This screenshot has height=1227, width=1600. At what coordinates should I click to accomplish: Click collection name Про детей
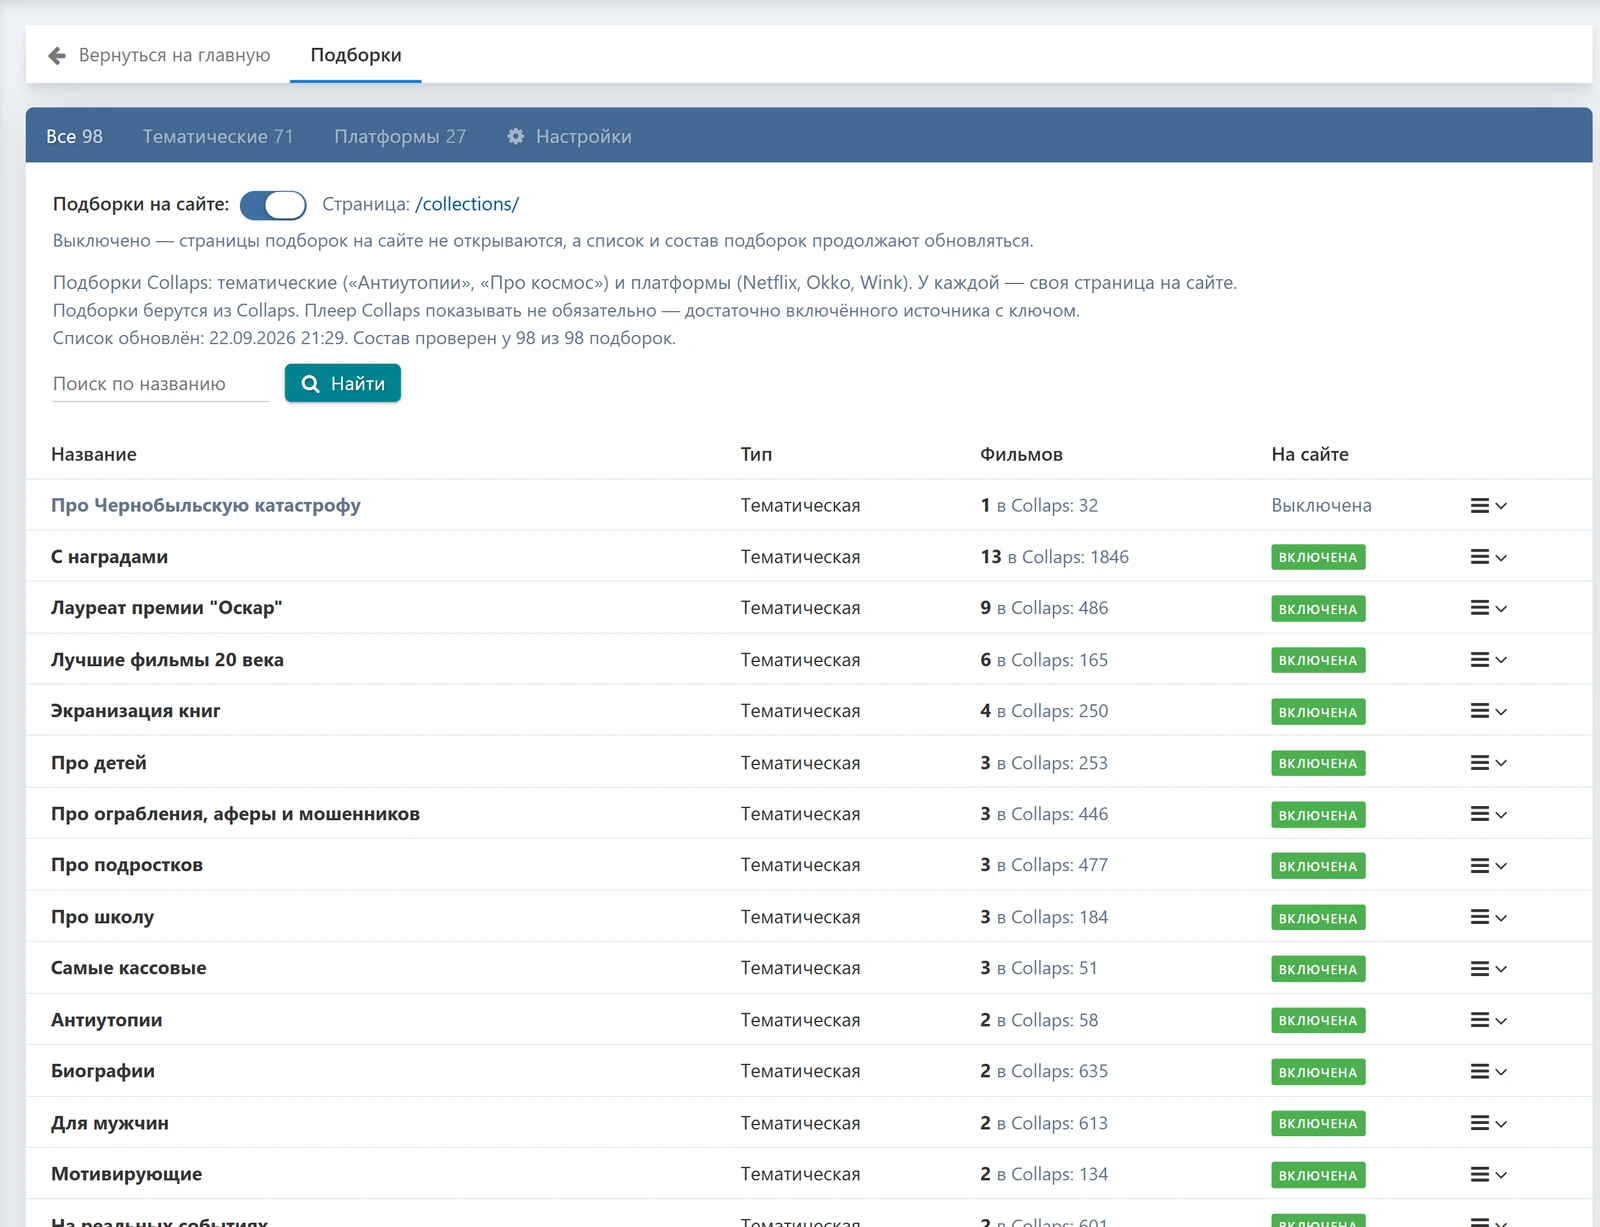pos(99,763)
